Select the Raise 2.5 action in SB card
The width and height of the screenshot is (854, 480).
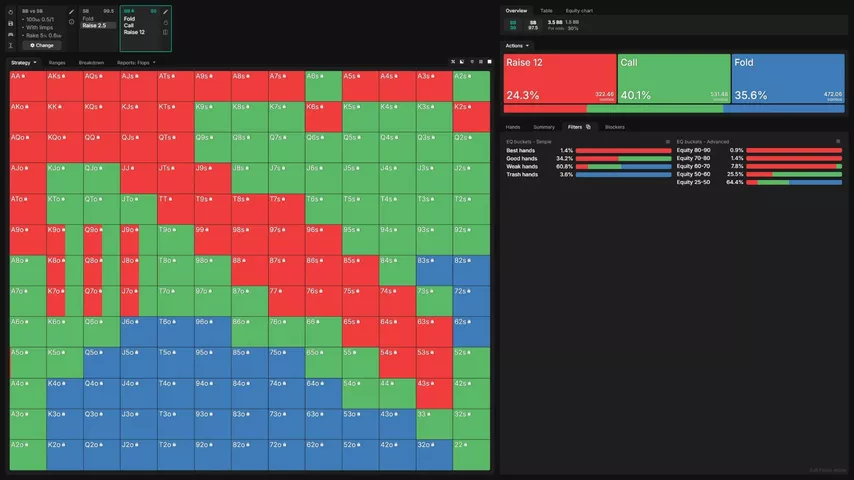[94, 25]
